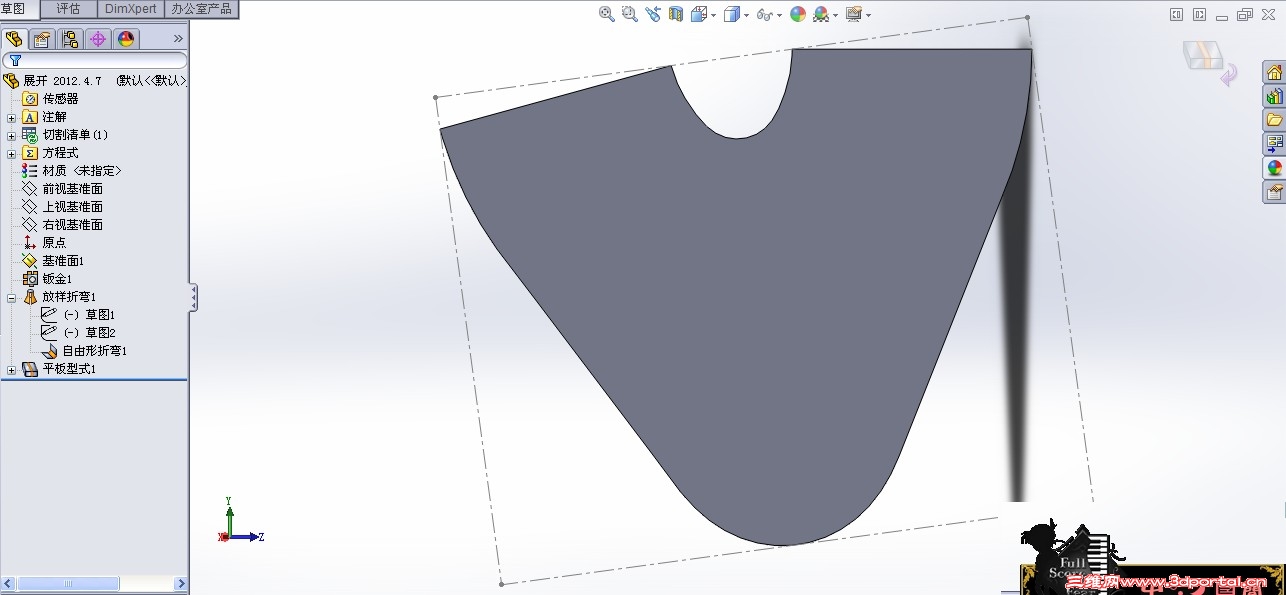This screenshot has height=595, width=1286.
Task: Select the Zoom to Area tool
Action: (629, 14)
